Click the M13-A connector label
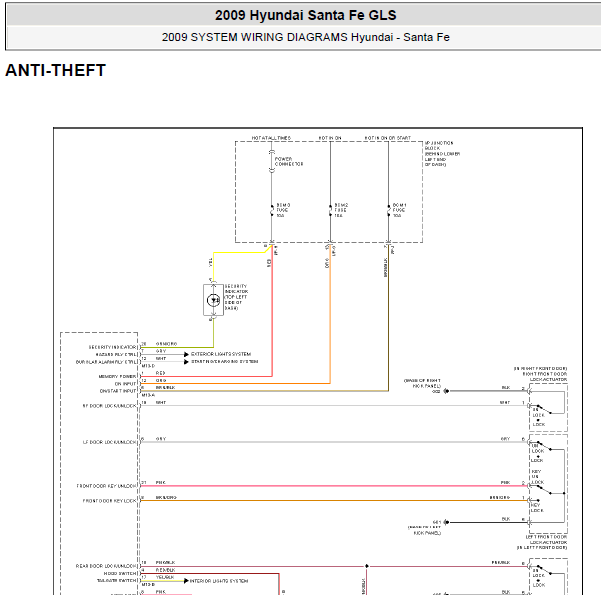The width and height of the screenshot is (601, 595). click(148, 395)
